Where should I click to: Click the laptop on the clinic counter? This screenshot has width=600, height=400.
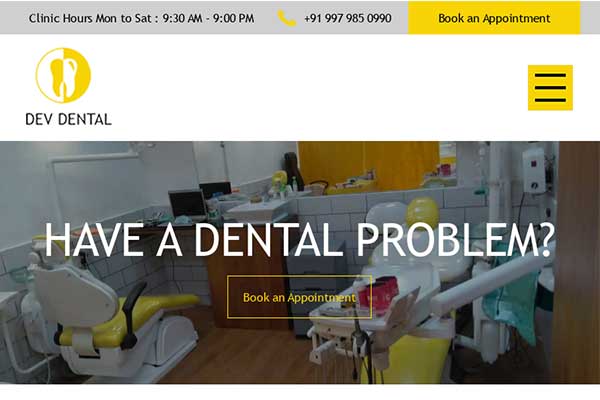pos(188,205)
